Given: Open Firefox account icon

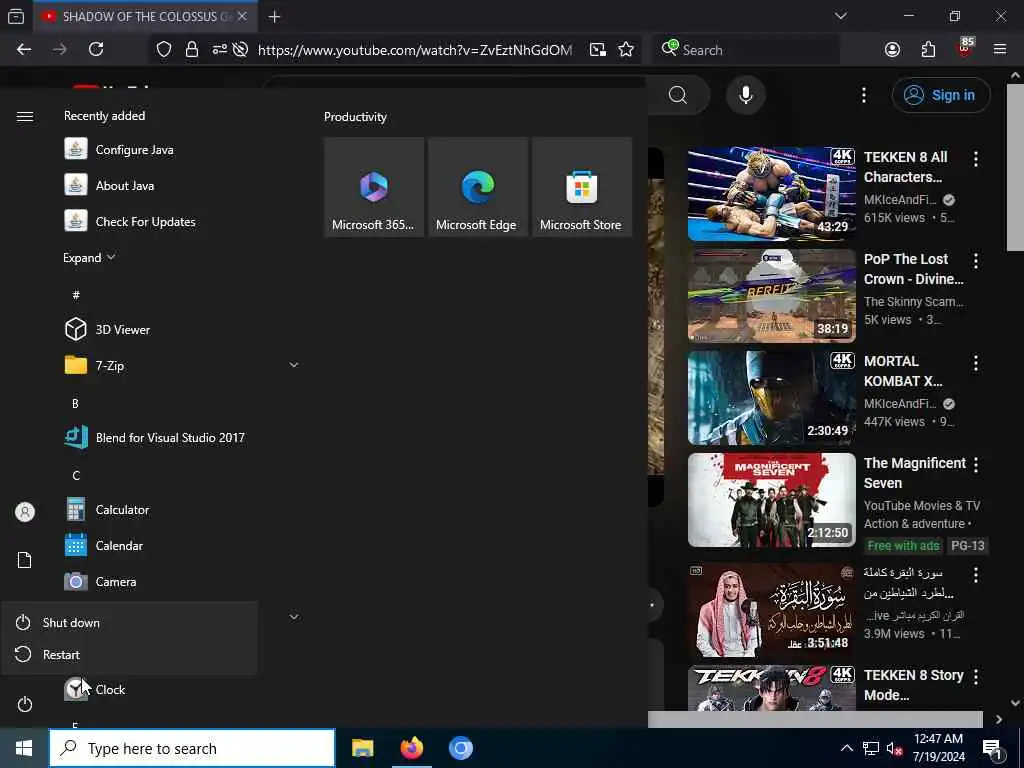Looking at the screenshot, I should coord(892,50).
